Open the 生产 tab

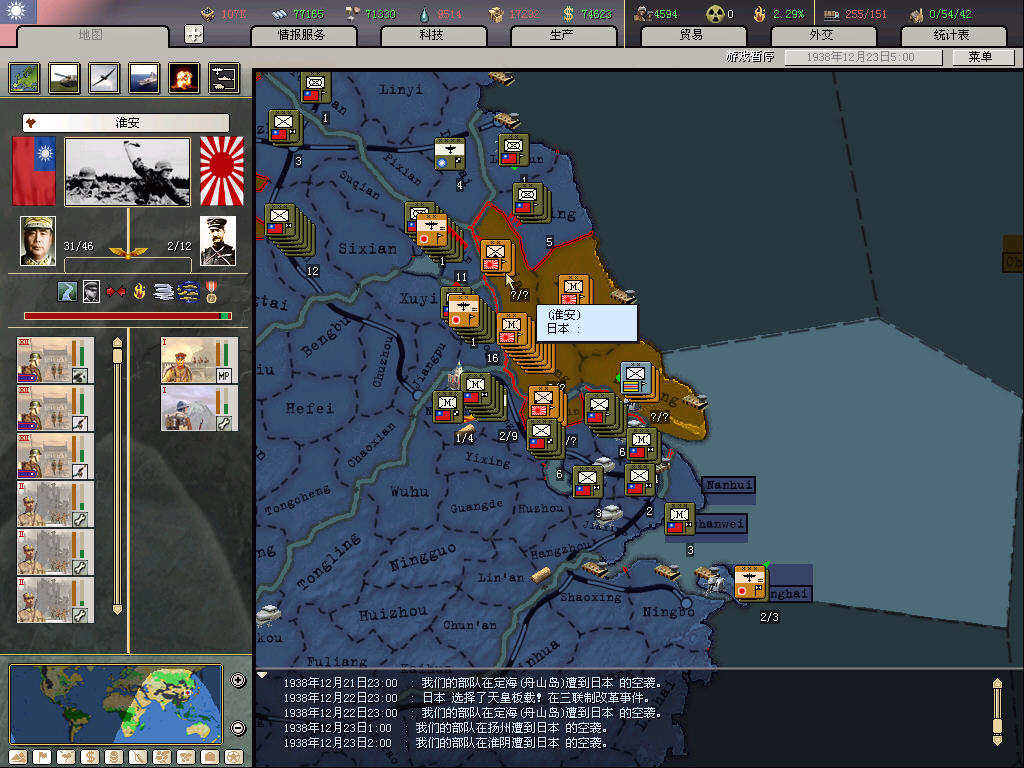pos(563,35)
